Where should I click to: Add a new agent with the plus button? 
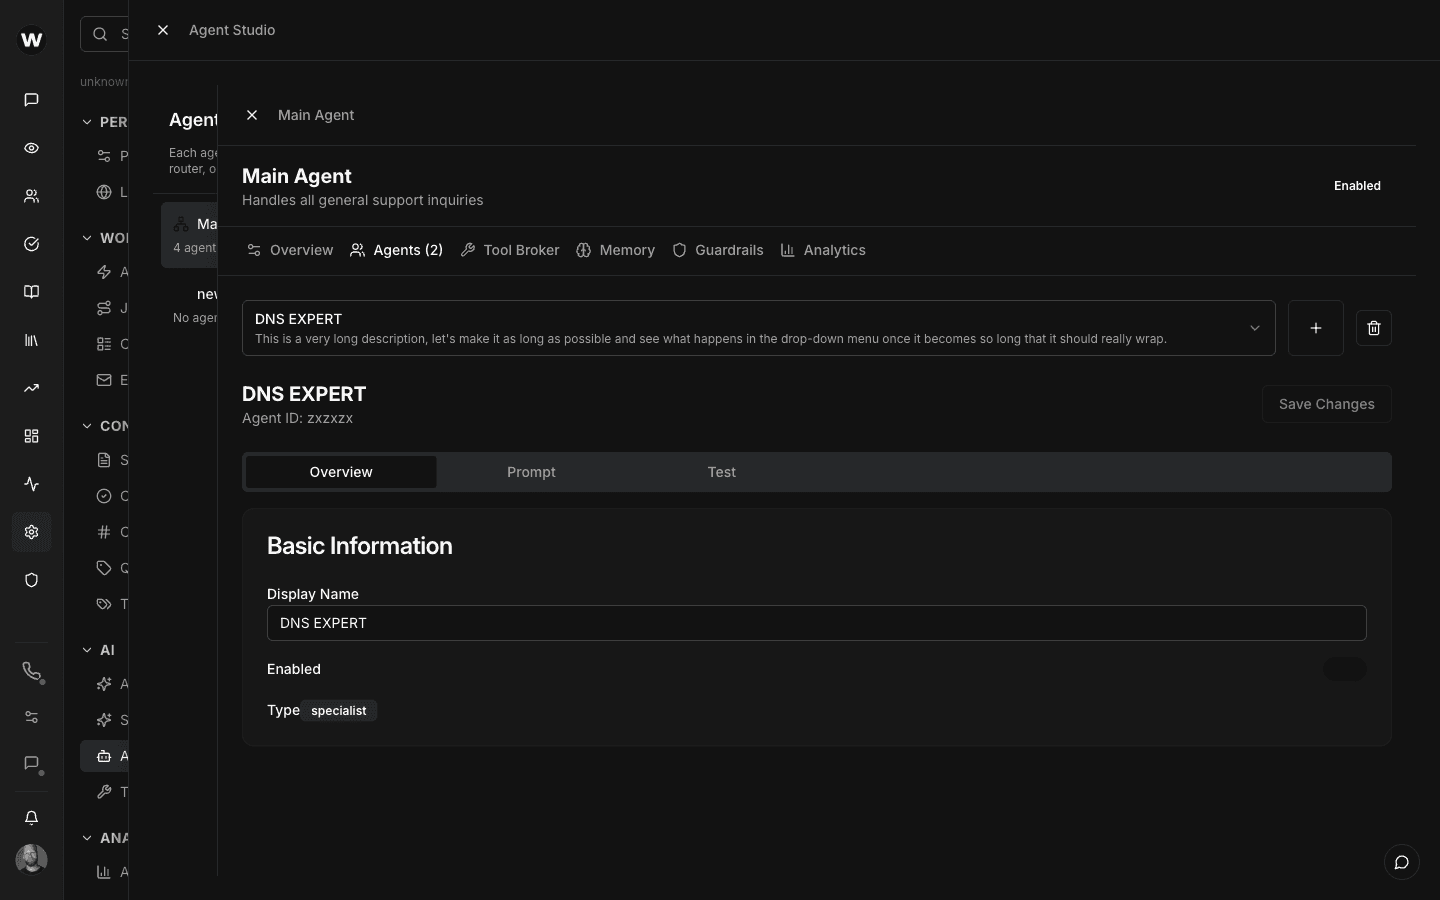1316,328
